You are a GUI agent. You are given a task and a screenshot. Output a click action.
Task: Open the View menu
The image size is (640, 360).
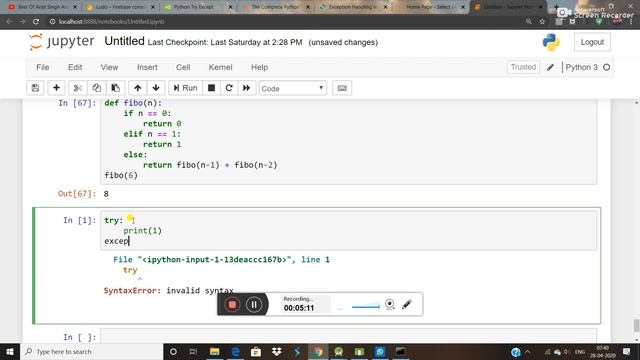click(109, 67)
